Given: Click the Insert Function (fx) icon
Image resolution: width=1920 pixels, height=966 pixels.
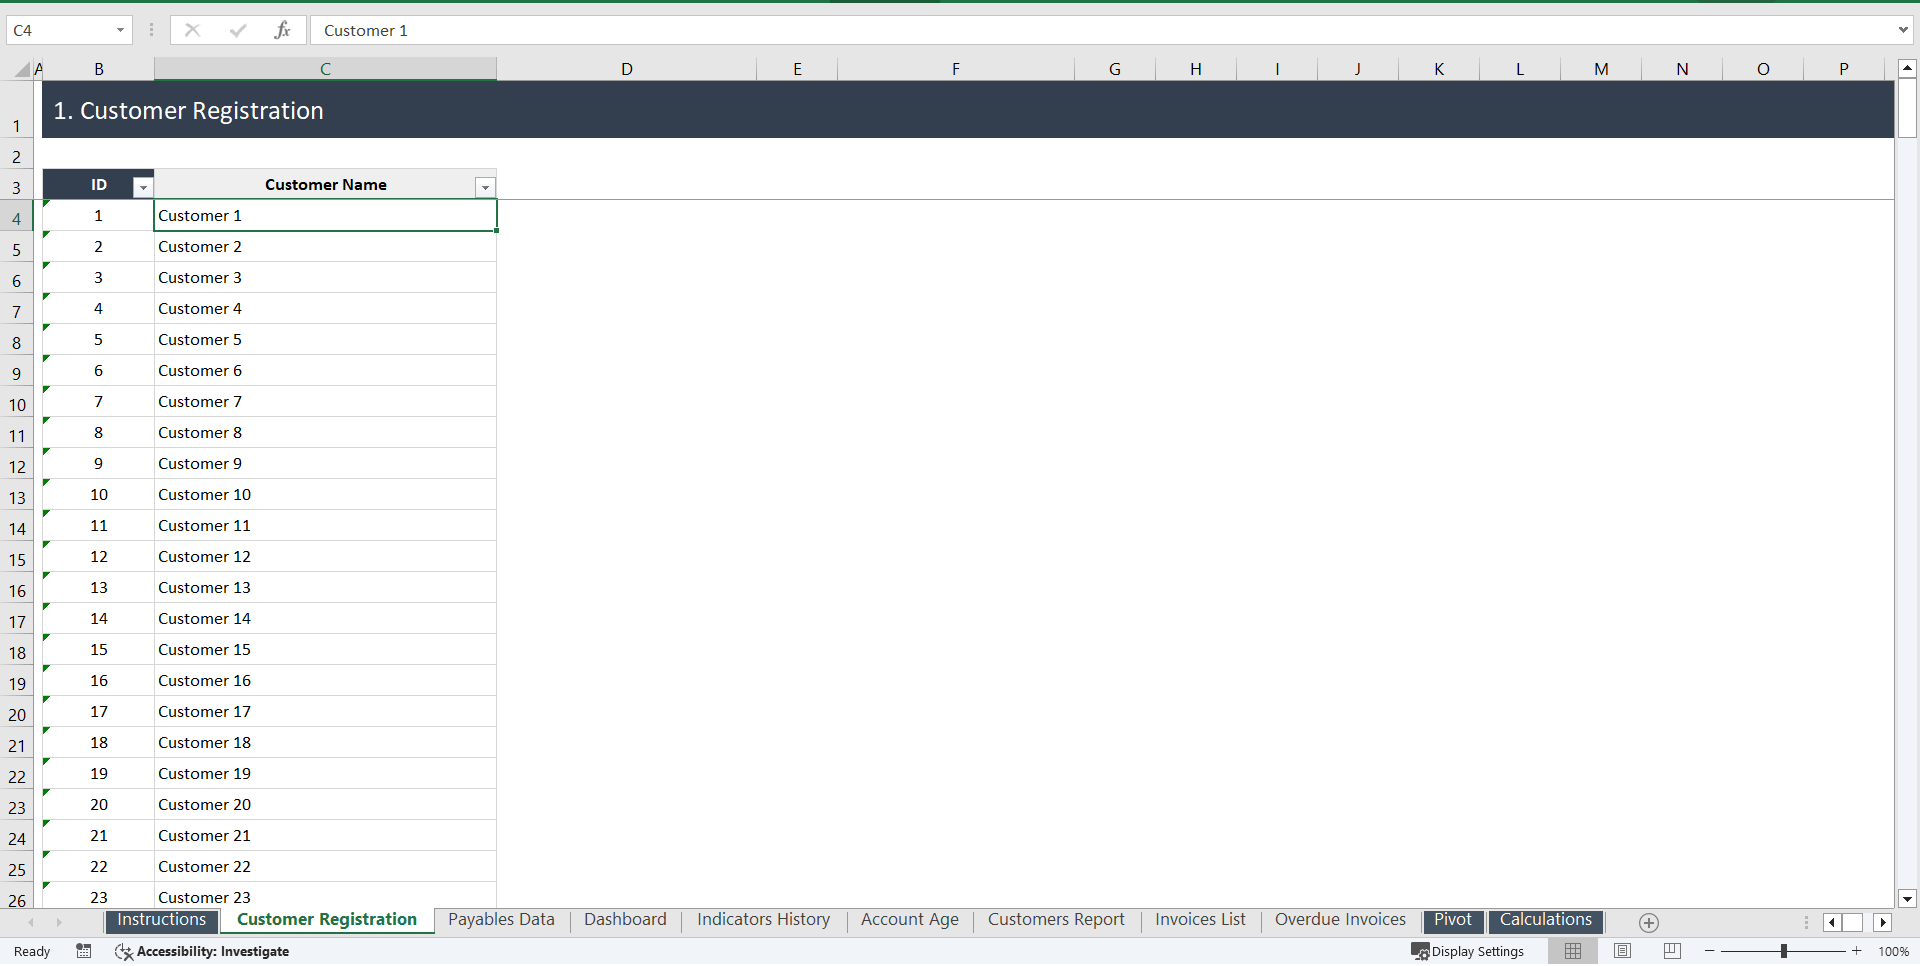Looking at the screenshot, I should [283, 30].
